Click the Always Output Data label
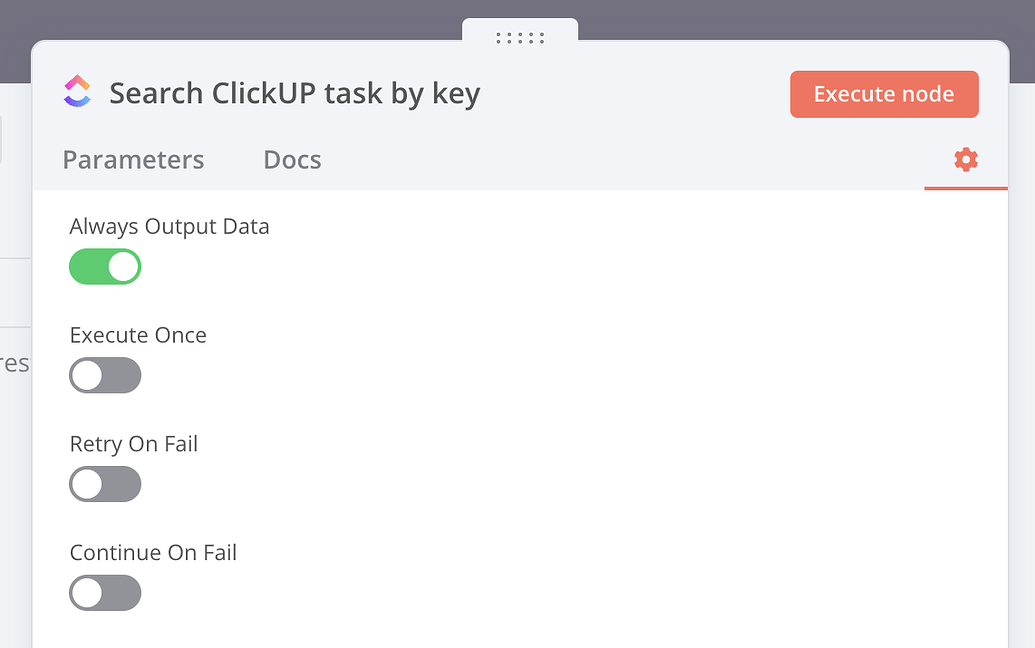This screenshot has height=648, width=1035. coord(169,227)
